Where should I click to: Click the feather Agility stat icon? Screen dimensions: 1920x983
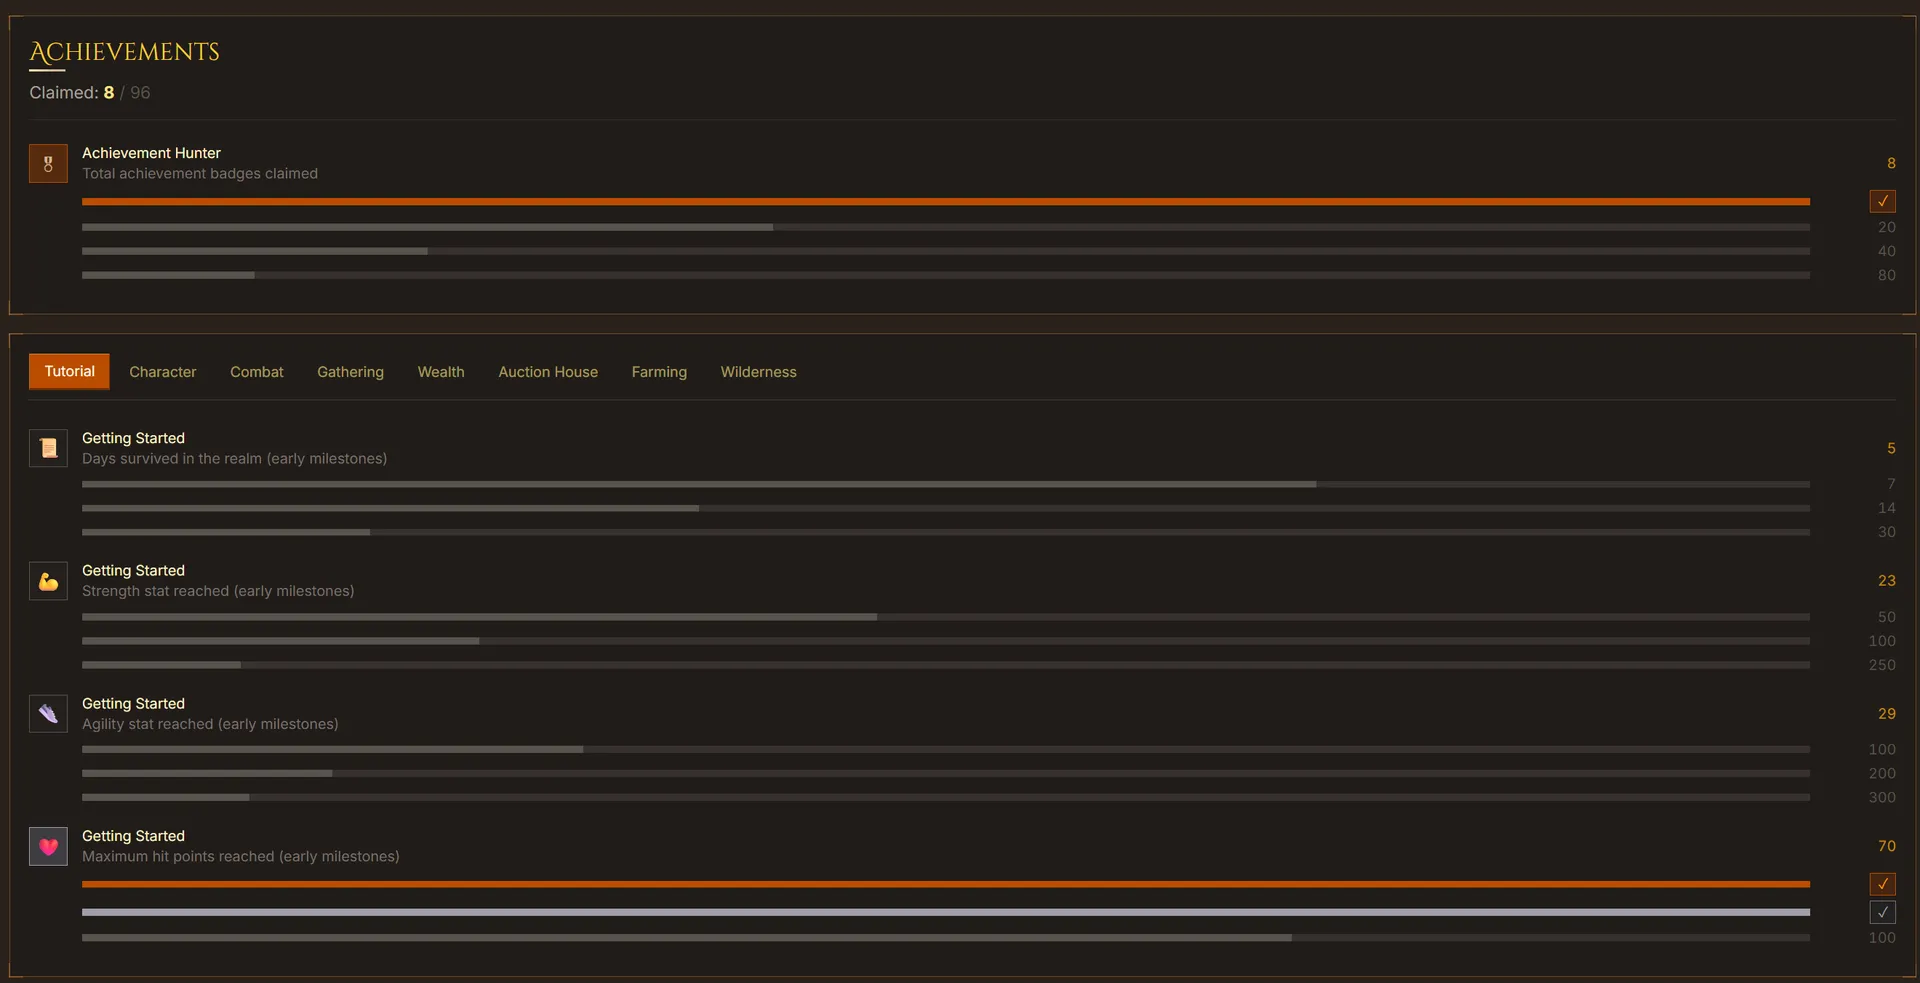coord(48,714)
